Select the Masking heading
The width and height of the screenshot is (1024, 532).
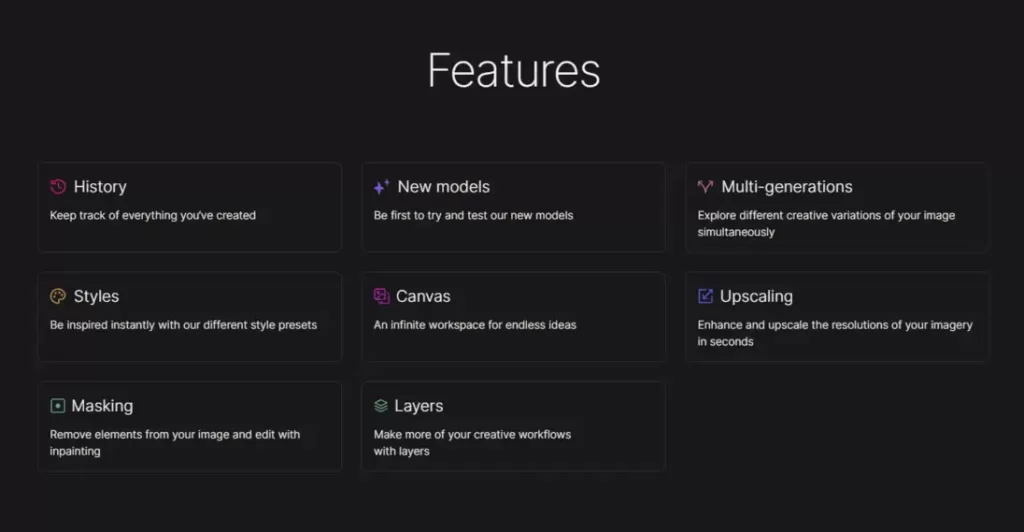pos(102,406)
